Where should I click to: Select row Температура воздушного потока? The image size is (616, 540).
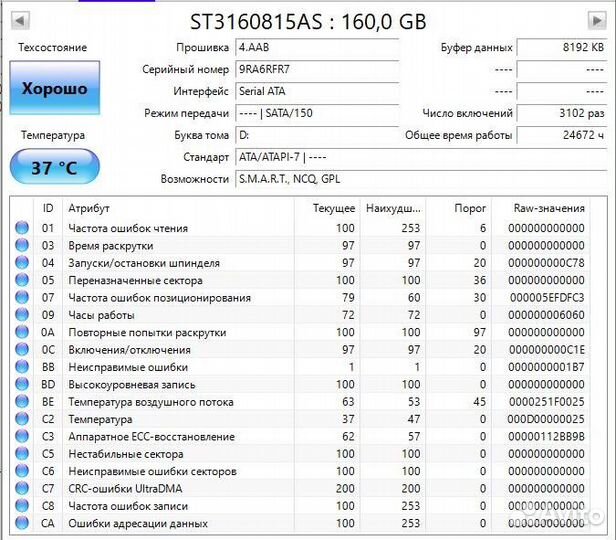pyautogui.click(x=301, y=402)
